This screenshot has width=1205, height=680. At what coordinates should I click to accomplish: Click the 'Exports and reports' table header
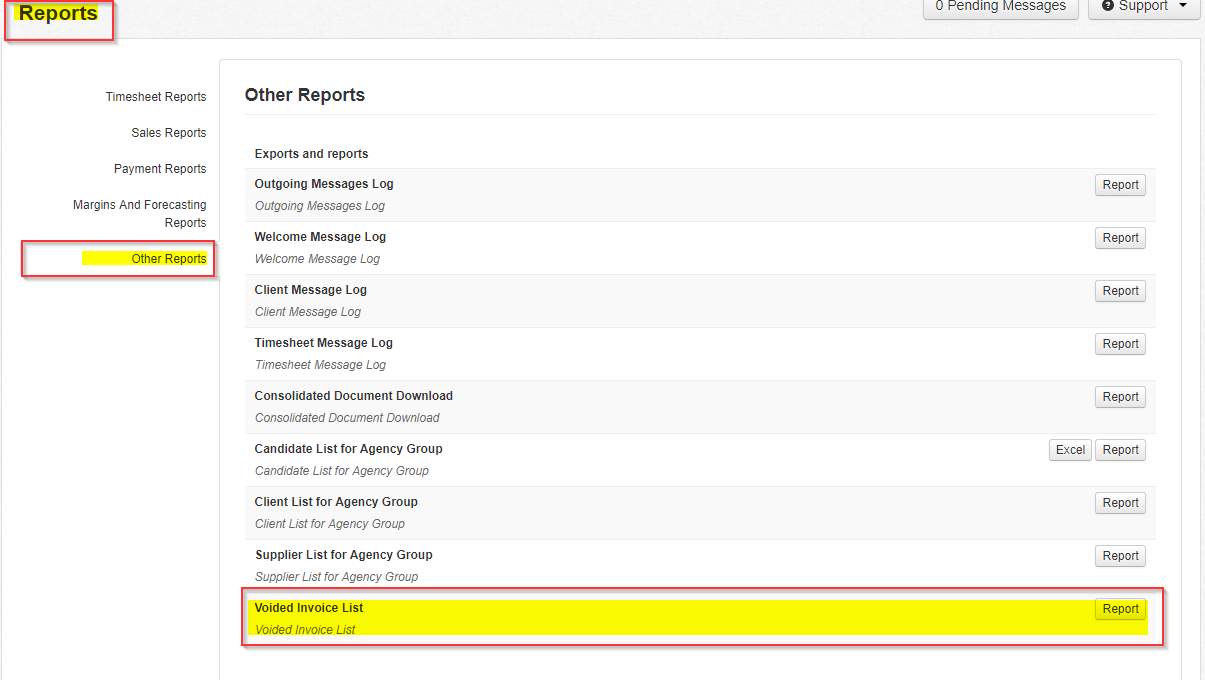pyautogui.click(x=311, y=154)
